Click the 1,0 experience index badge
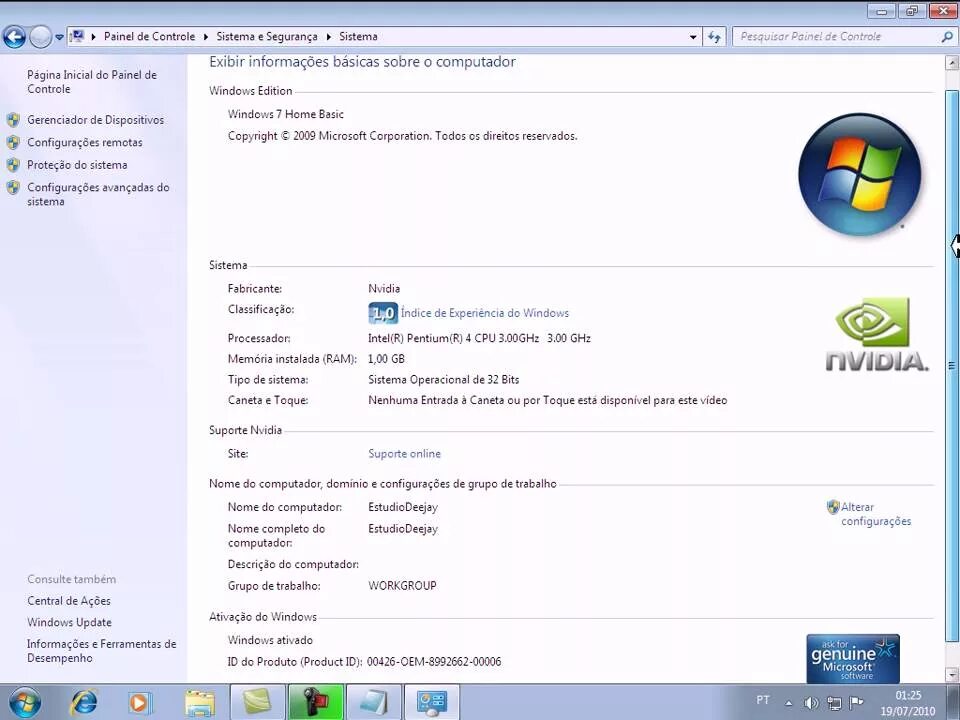 383,313
